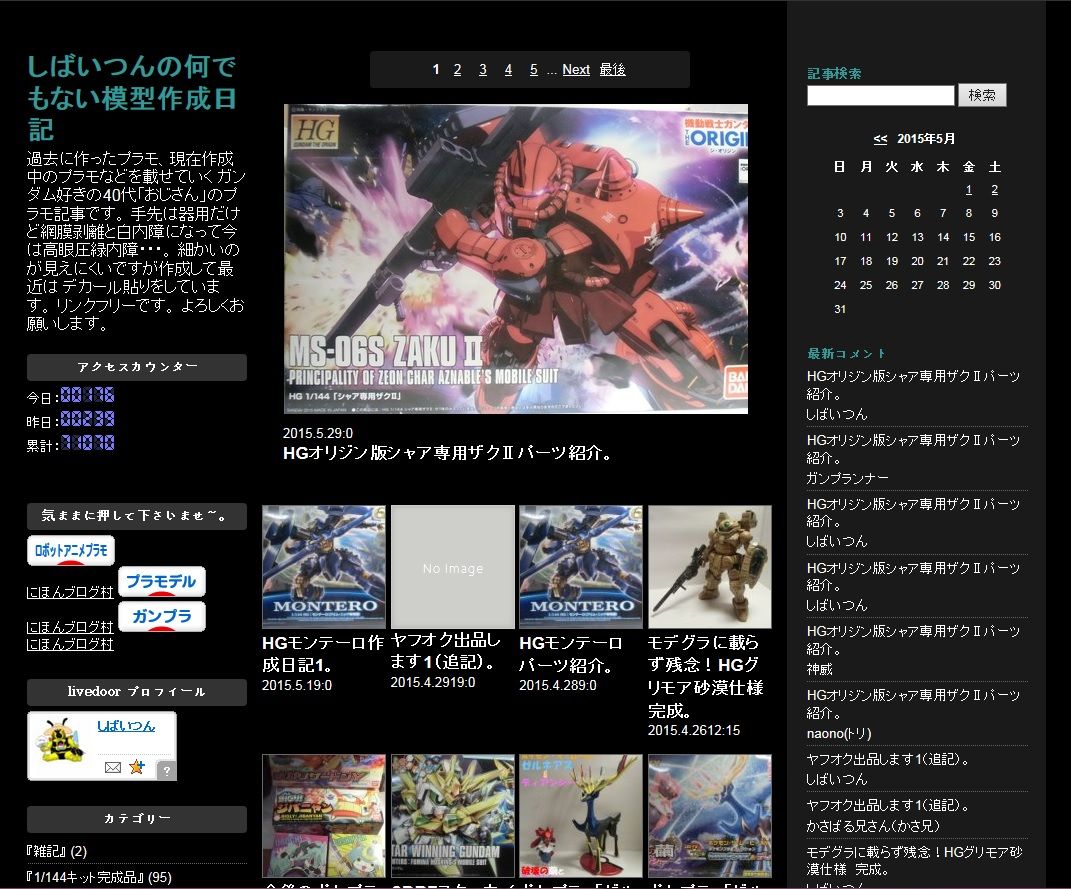1071x889 pixels.
Task: Open comment by ガンプランナー
Action: tap(913, 449)
